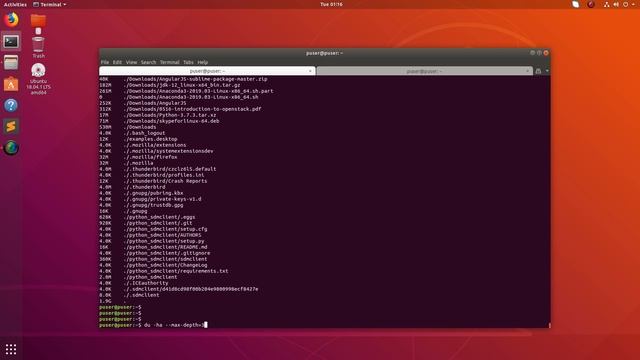The height and width of the screenshot is (360, 640).
Task: Open the File menu in terminal
Action: point(105,62)
